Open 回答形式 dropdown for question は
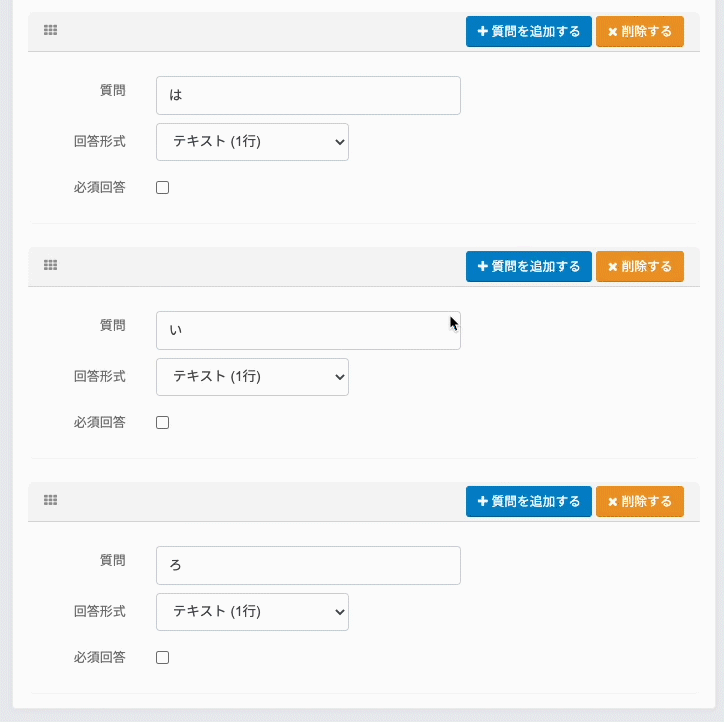 point(252,142)
